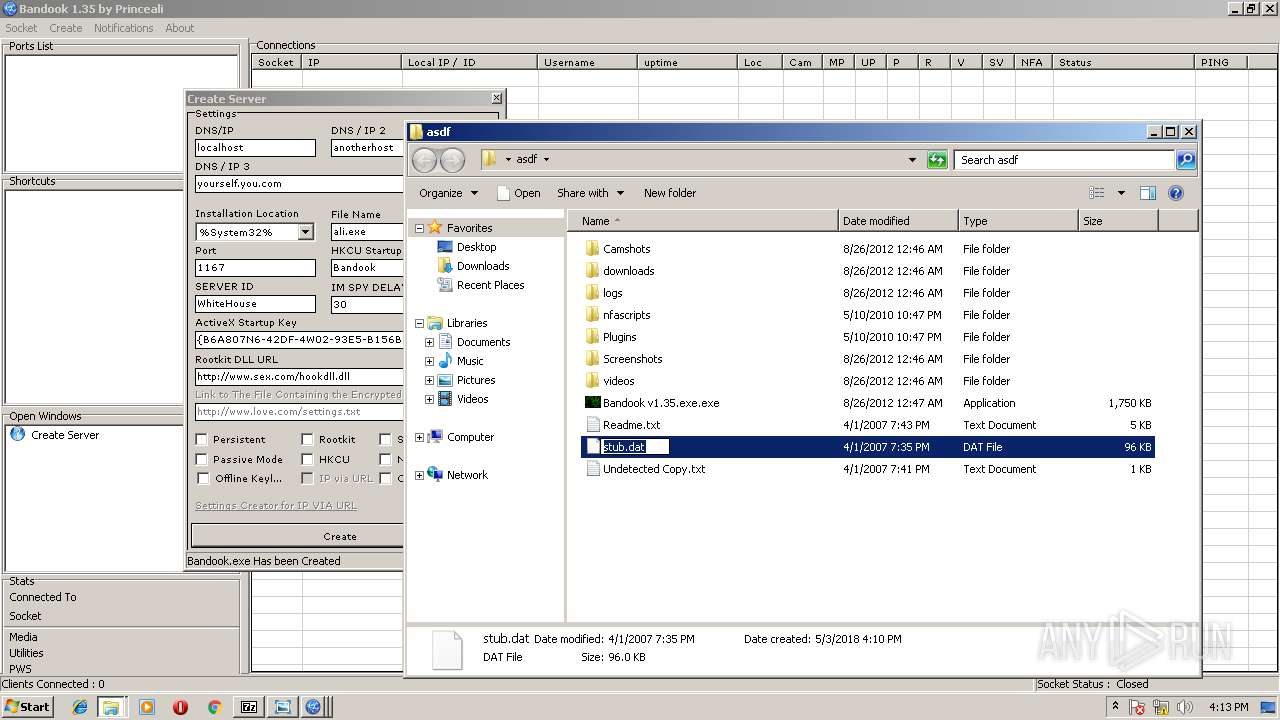The image size is (1280, 720).
Task: Toggle the preview pane icon
Action: (1148, 193)
